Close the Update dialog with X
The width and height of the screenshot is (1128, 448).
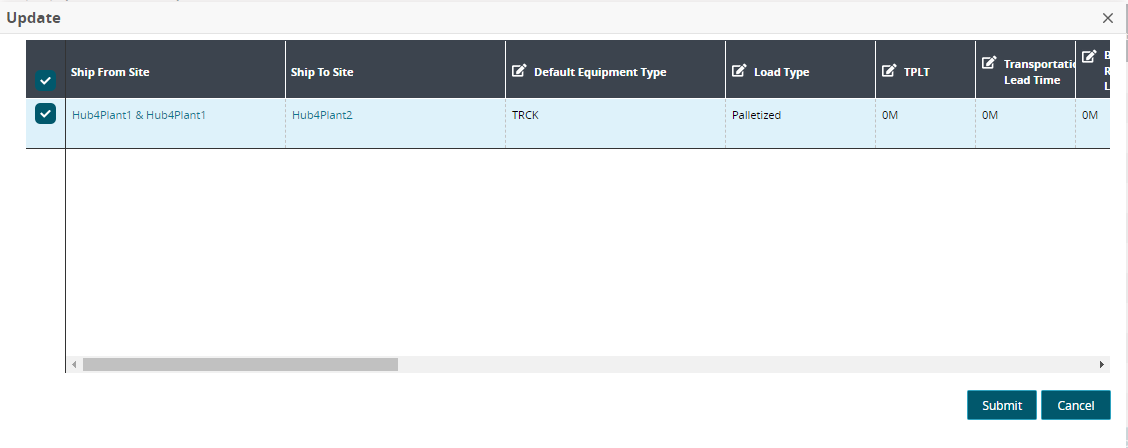1107,18
